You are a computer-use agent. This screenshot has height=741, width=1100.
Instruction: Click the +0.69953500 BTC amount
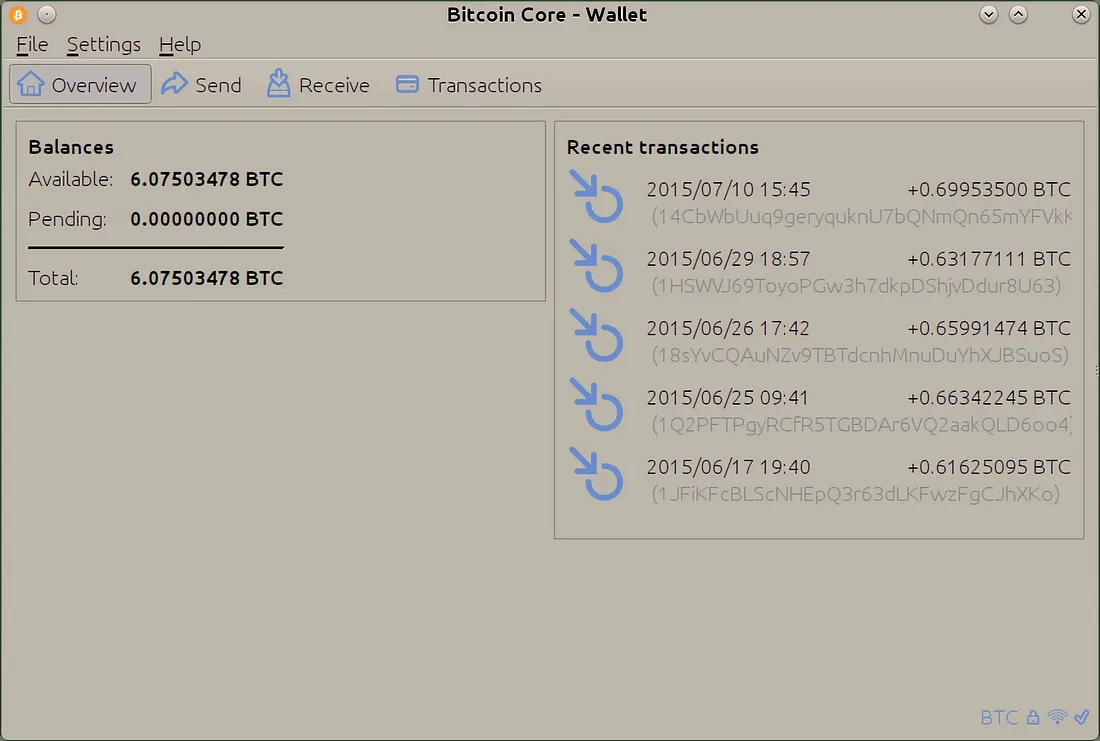click(989, 189)
